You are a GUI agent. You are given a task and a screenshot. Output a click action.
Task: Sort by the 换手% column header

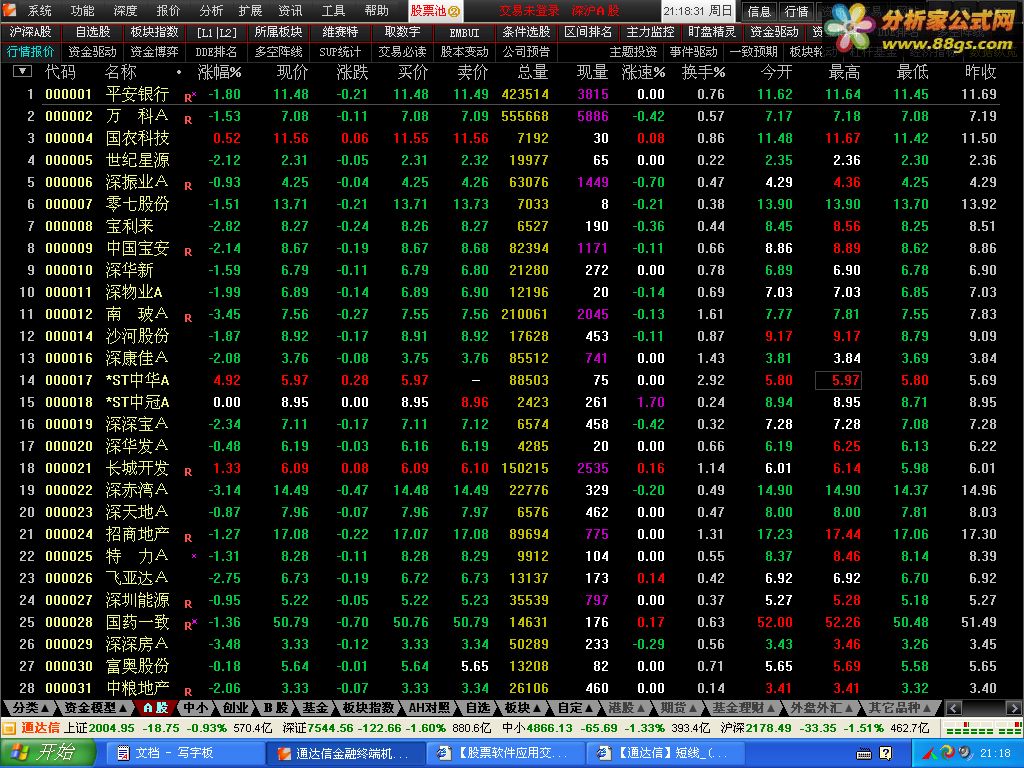pyautogui.click(x=703, y=72)
